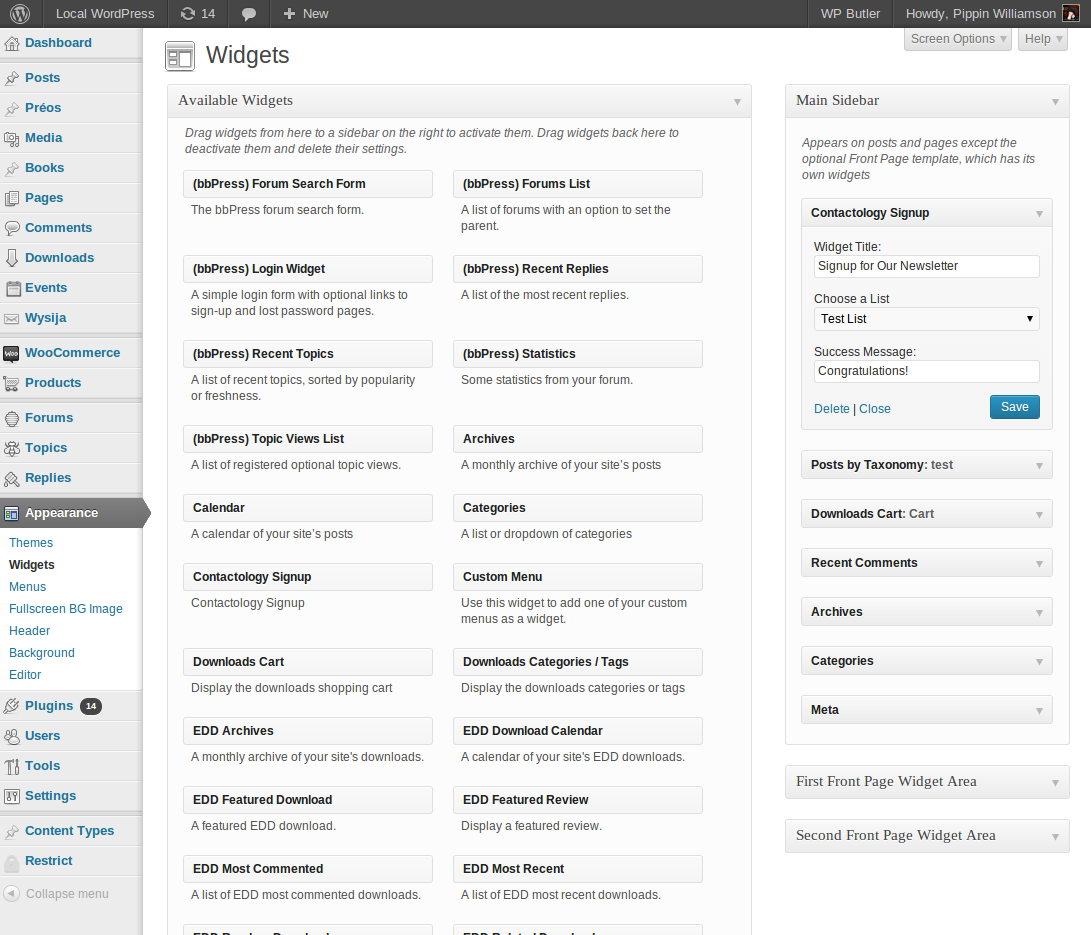Click the Events calendar icon
This screenshot has width=1091, height=935.
click(x=12, y=288)
